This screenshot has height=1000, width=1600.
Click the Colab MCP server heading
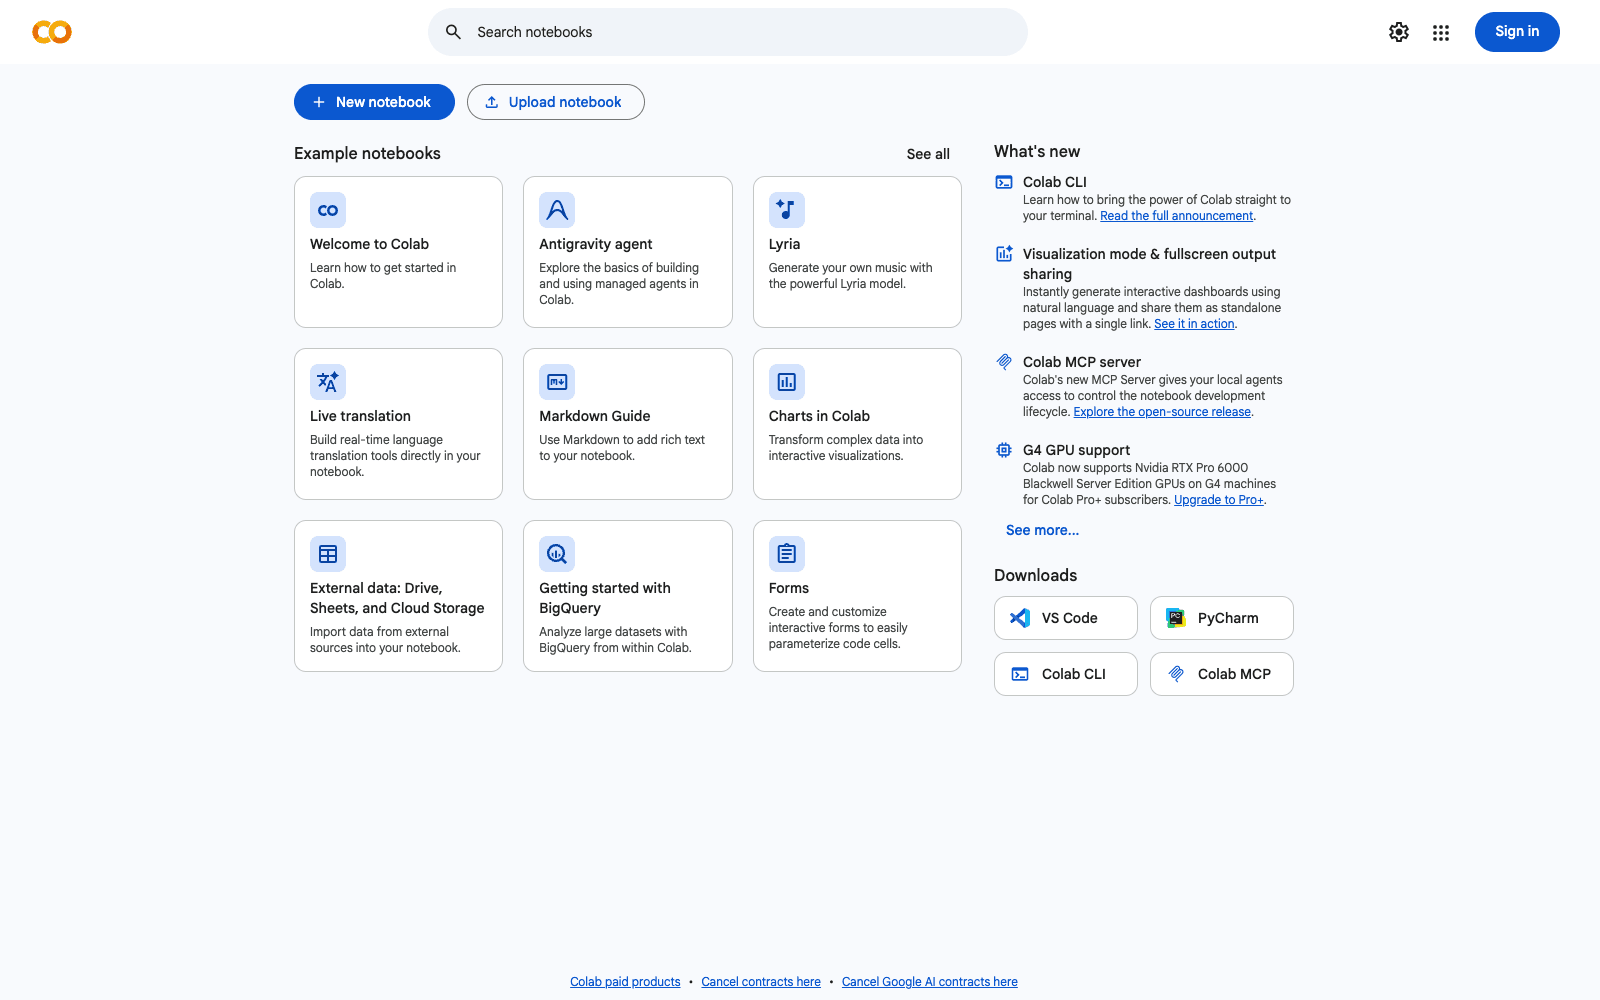point(1082,362)
